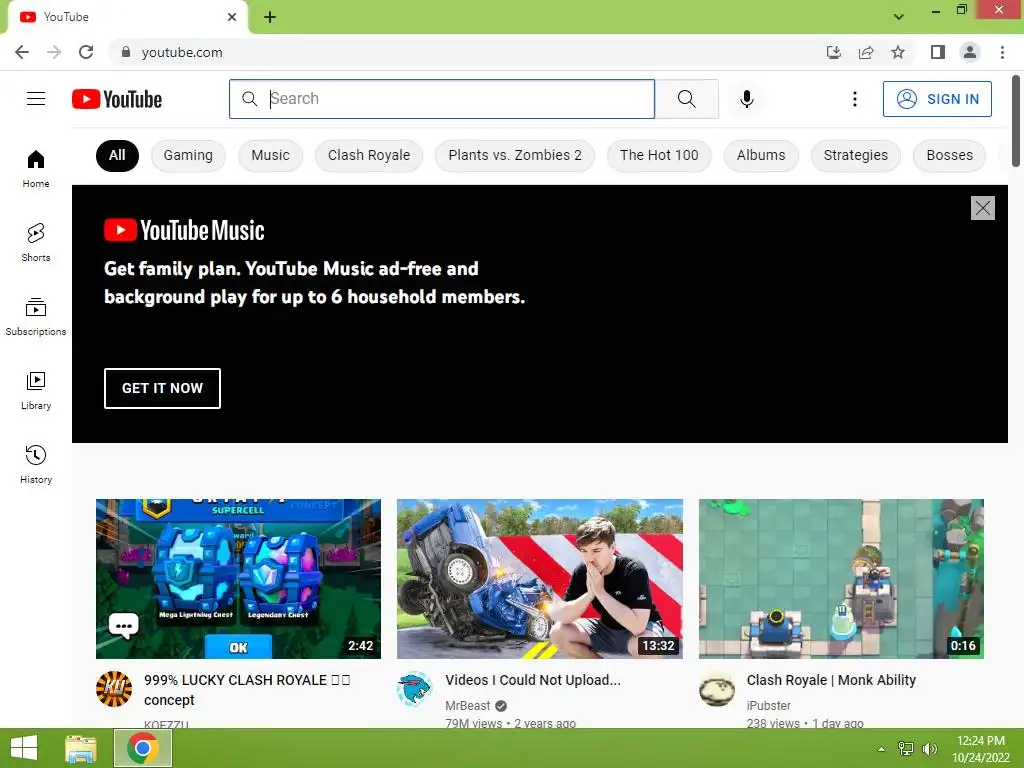Close the YouTube tab
Viewport: 1024px width, 768px height.
click(x=232, y=17)
